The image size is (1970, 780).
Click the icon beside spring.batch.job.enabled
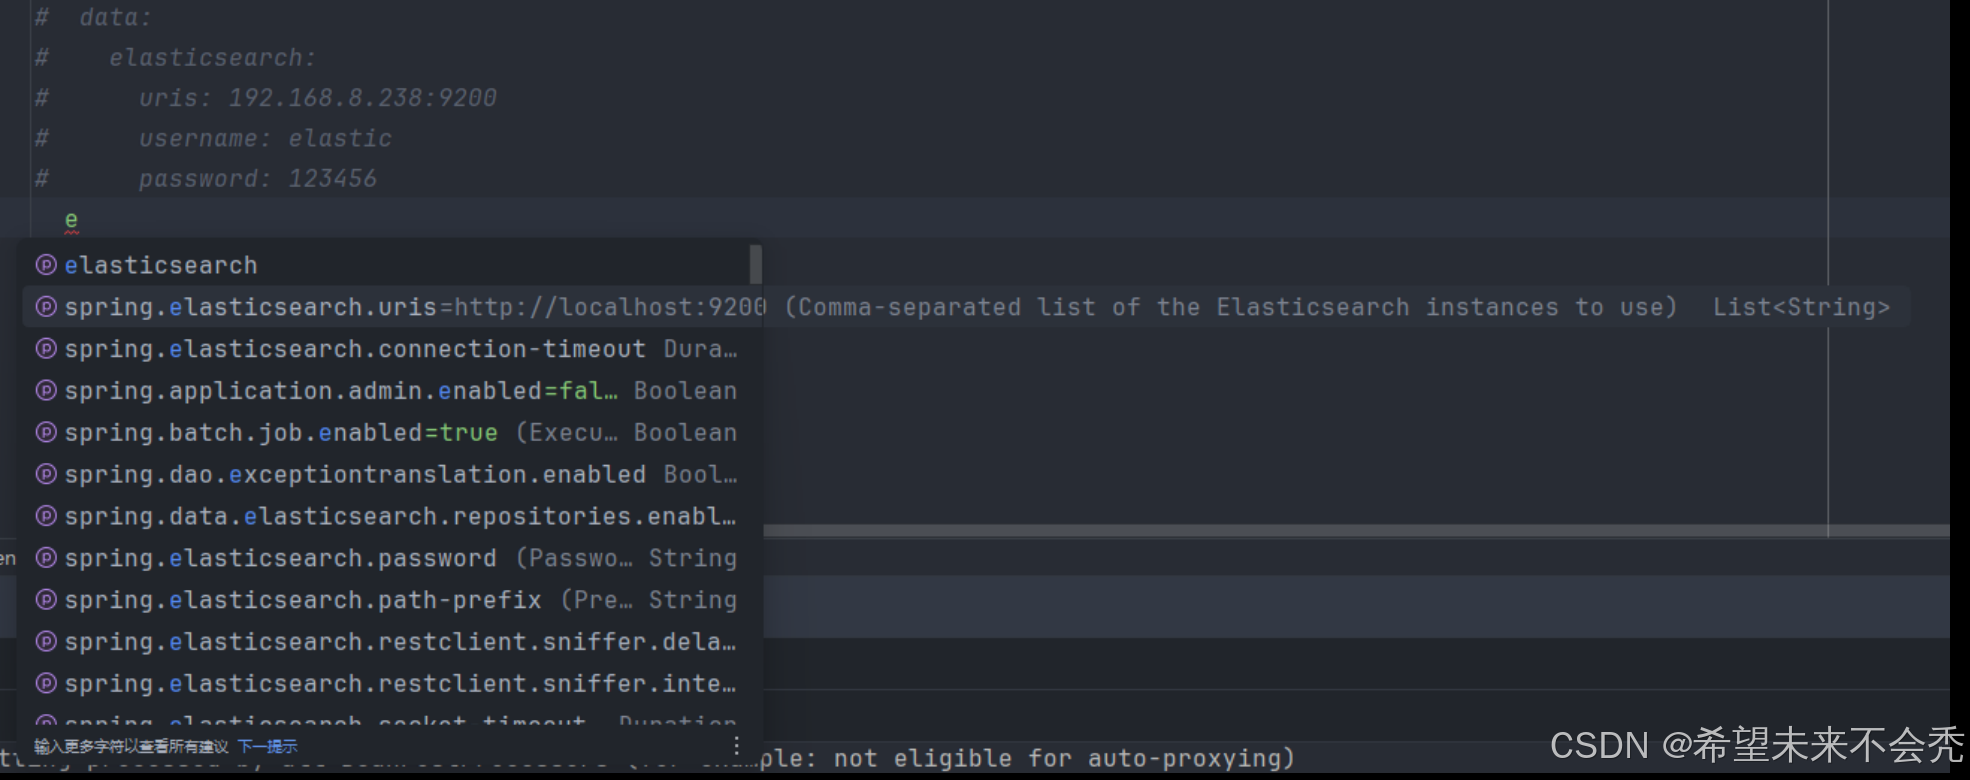pyautogui.click(x=46, y=433)
